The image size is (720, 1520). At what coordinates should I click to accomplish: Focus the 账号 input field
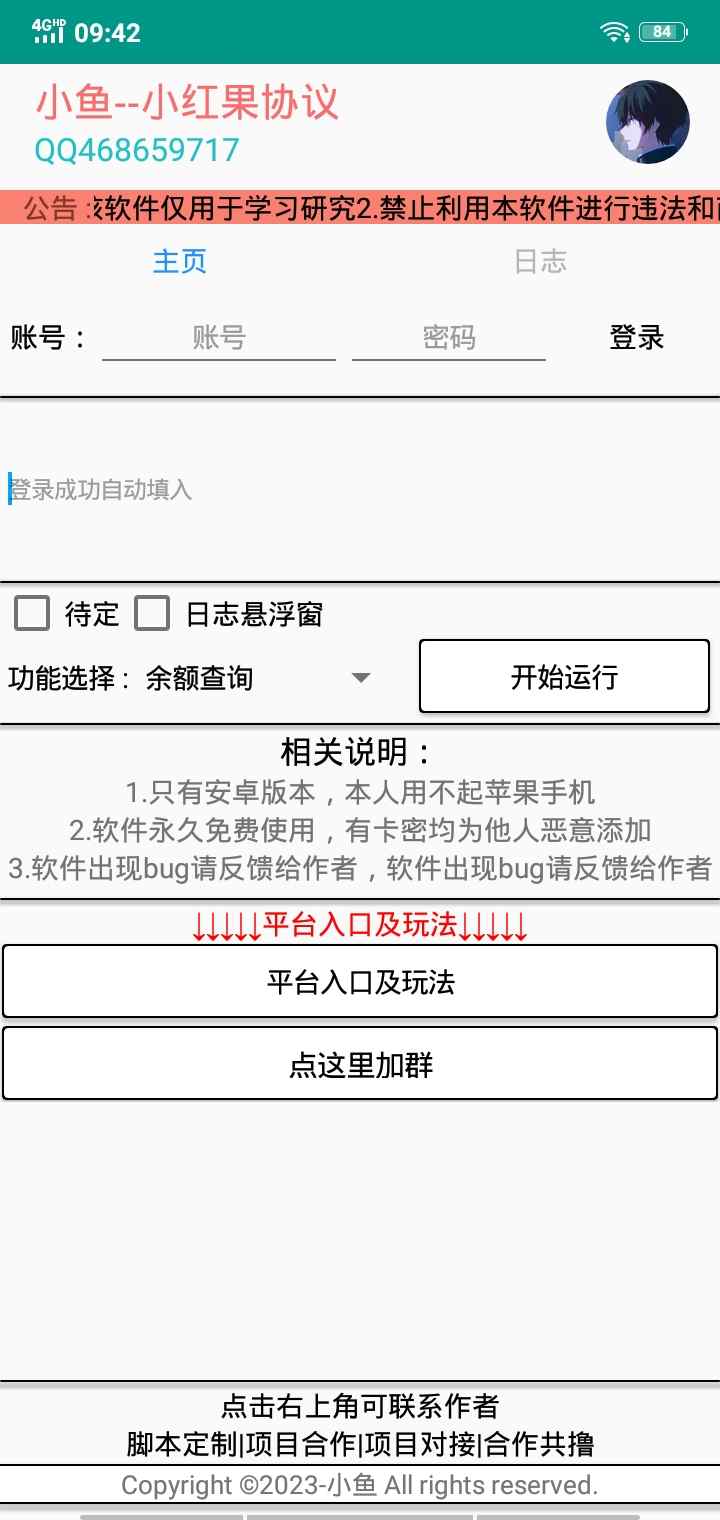point(219,338)
